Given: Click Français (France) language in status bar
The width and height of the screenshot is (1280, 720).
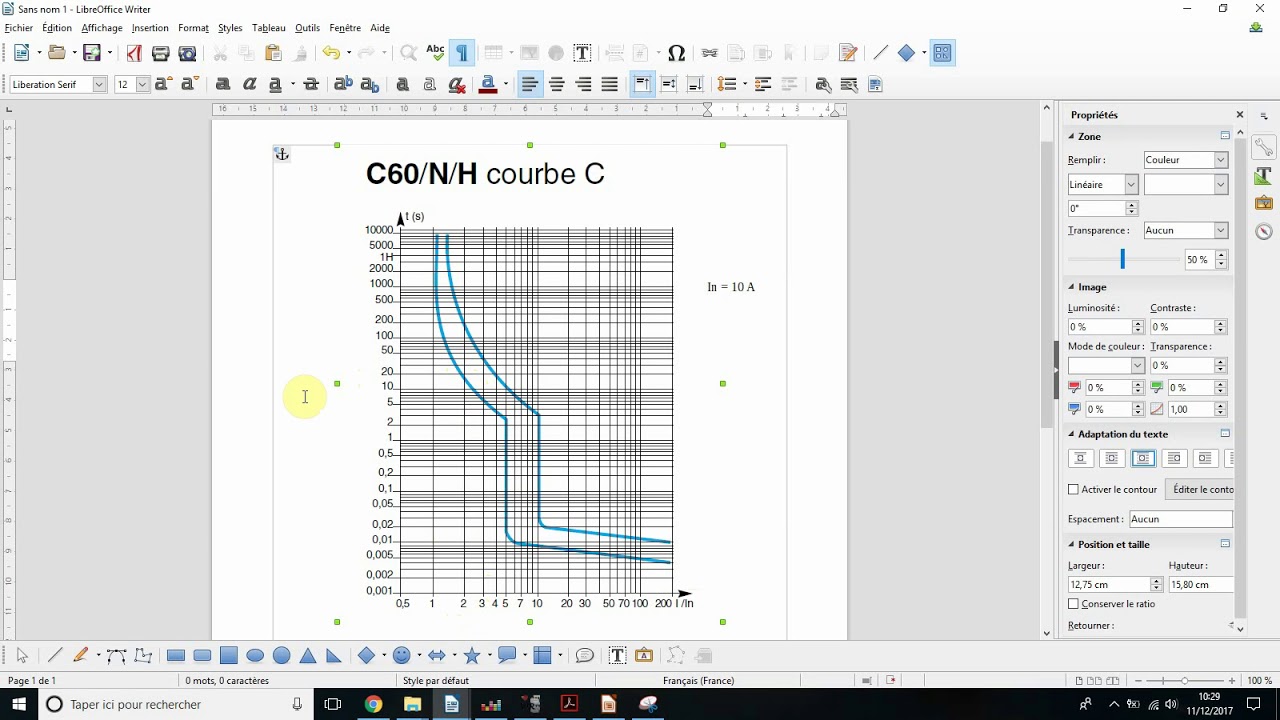Looking at the screenshot, I should (698, 681).
